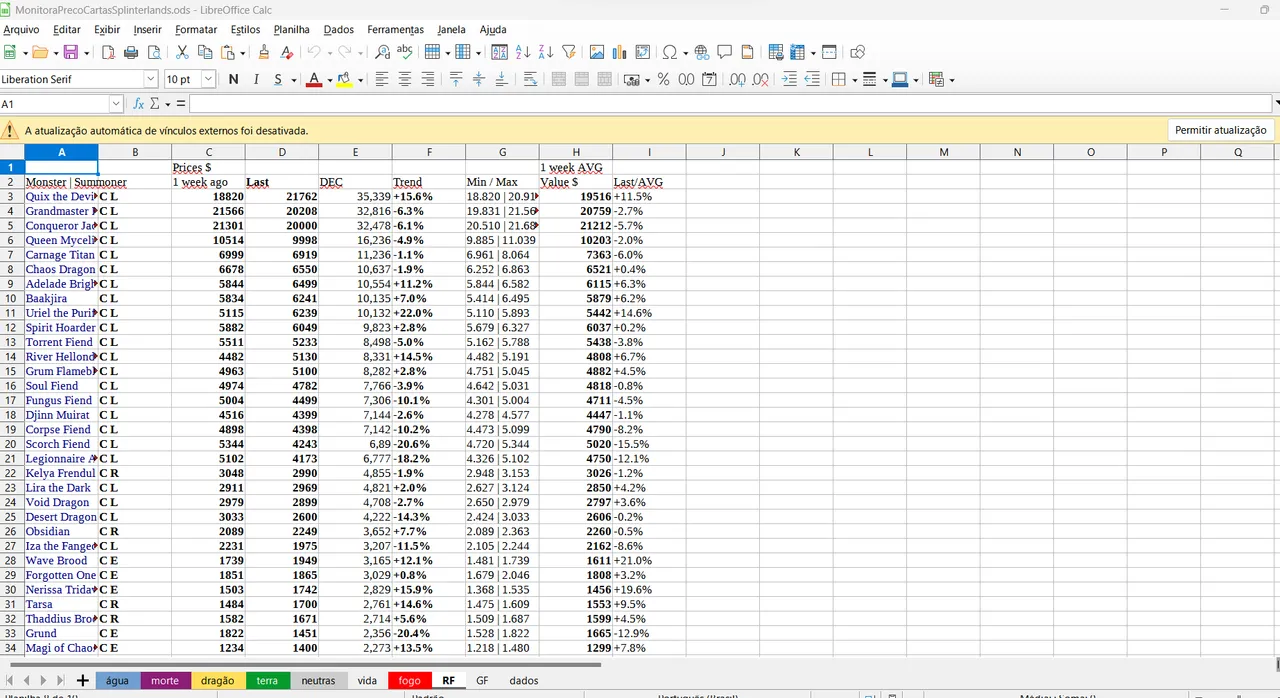Screen dimensions: 1280x698
Task: Expand the formula bar
Action: pyautogui.click(x=1276, y=104)
